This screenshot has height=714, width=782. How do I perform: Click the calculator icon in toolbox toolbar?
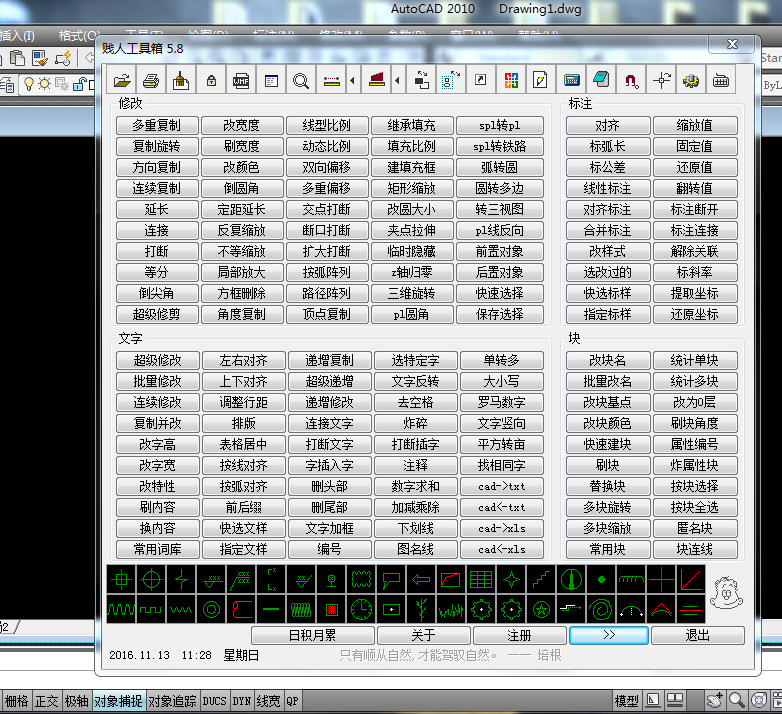point(571,80)
